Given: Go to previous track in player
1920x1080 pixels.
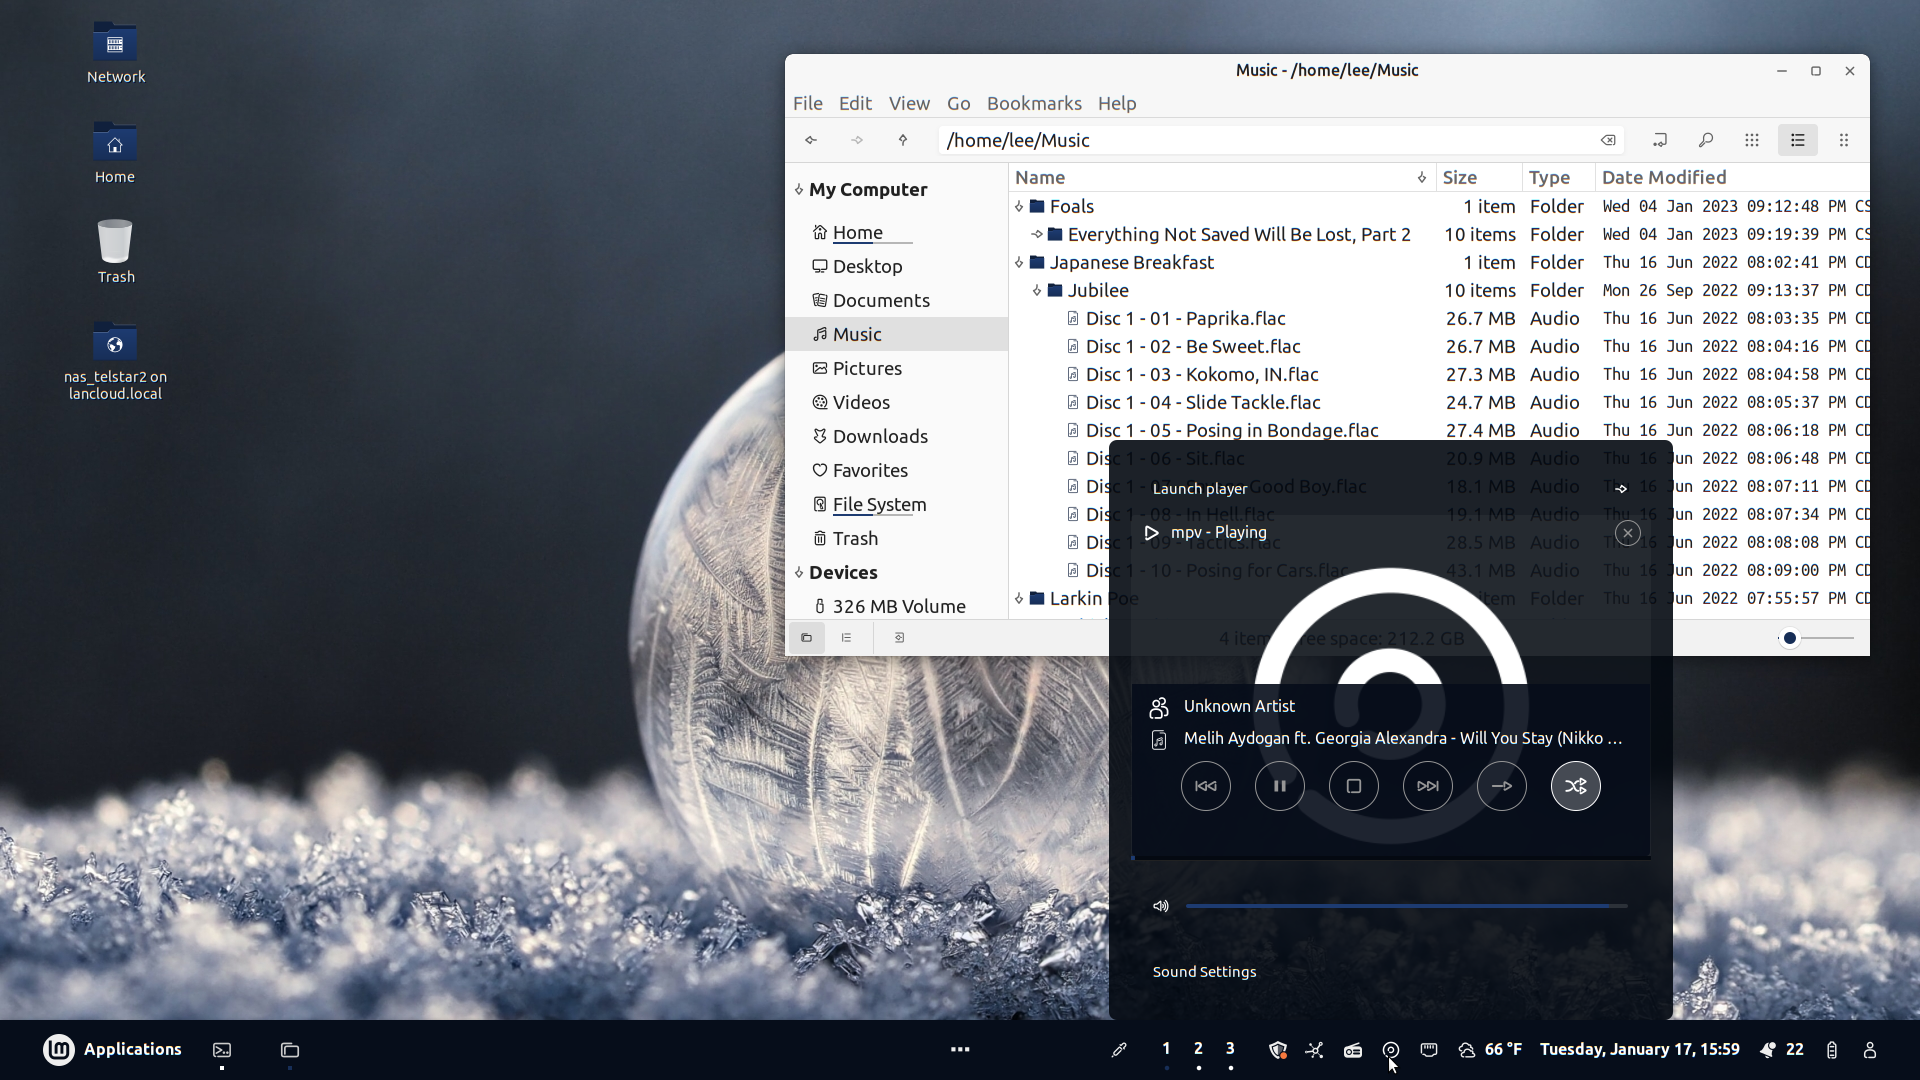Looking at the screenshot, I should 1205,786.
